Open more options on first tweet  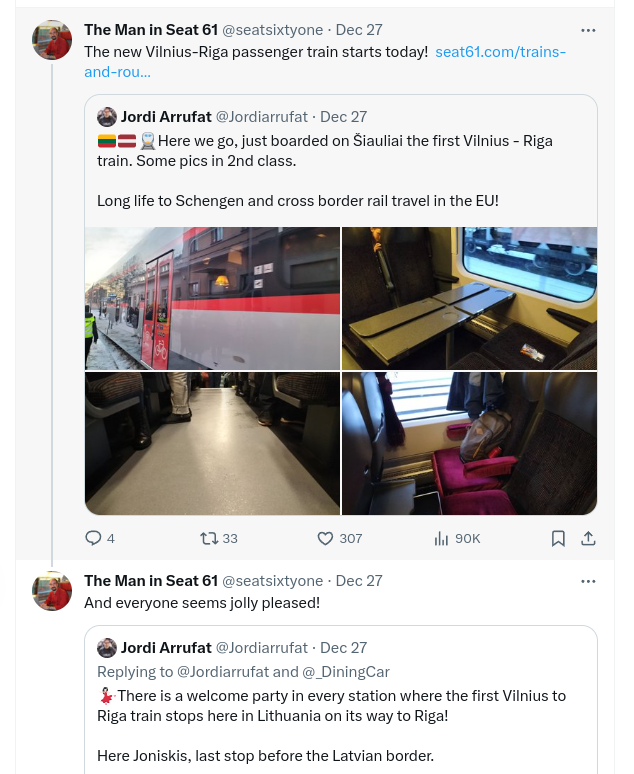588,30
